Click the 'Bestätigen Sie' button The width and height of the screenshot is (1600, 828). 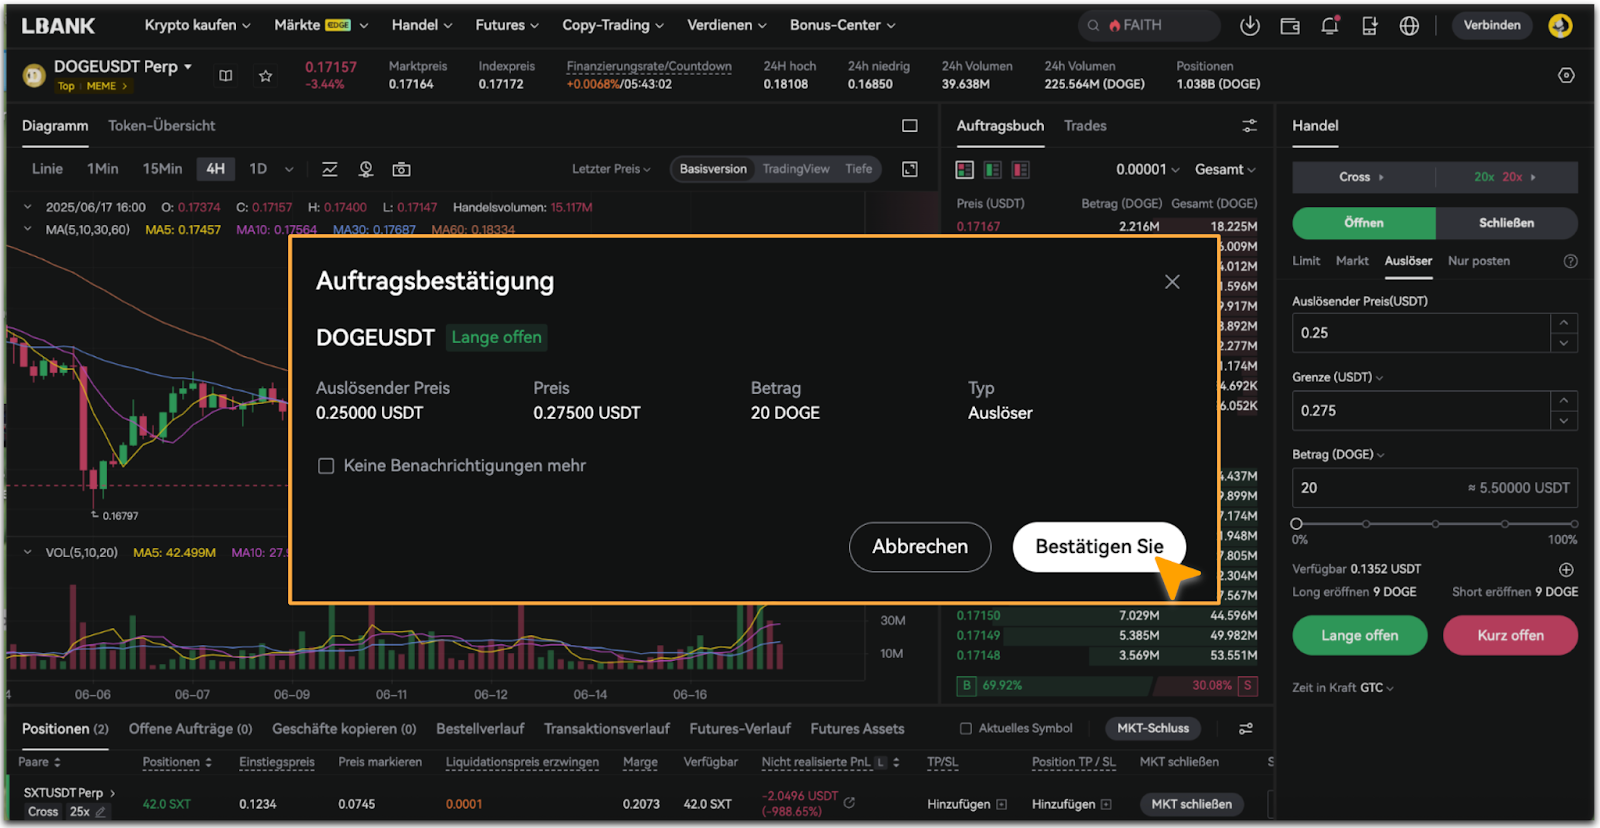(1098, 547)
